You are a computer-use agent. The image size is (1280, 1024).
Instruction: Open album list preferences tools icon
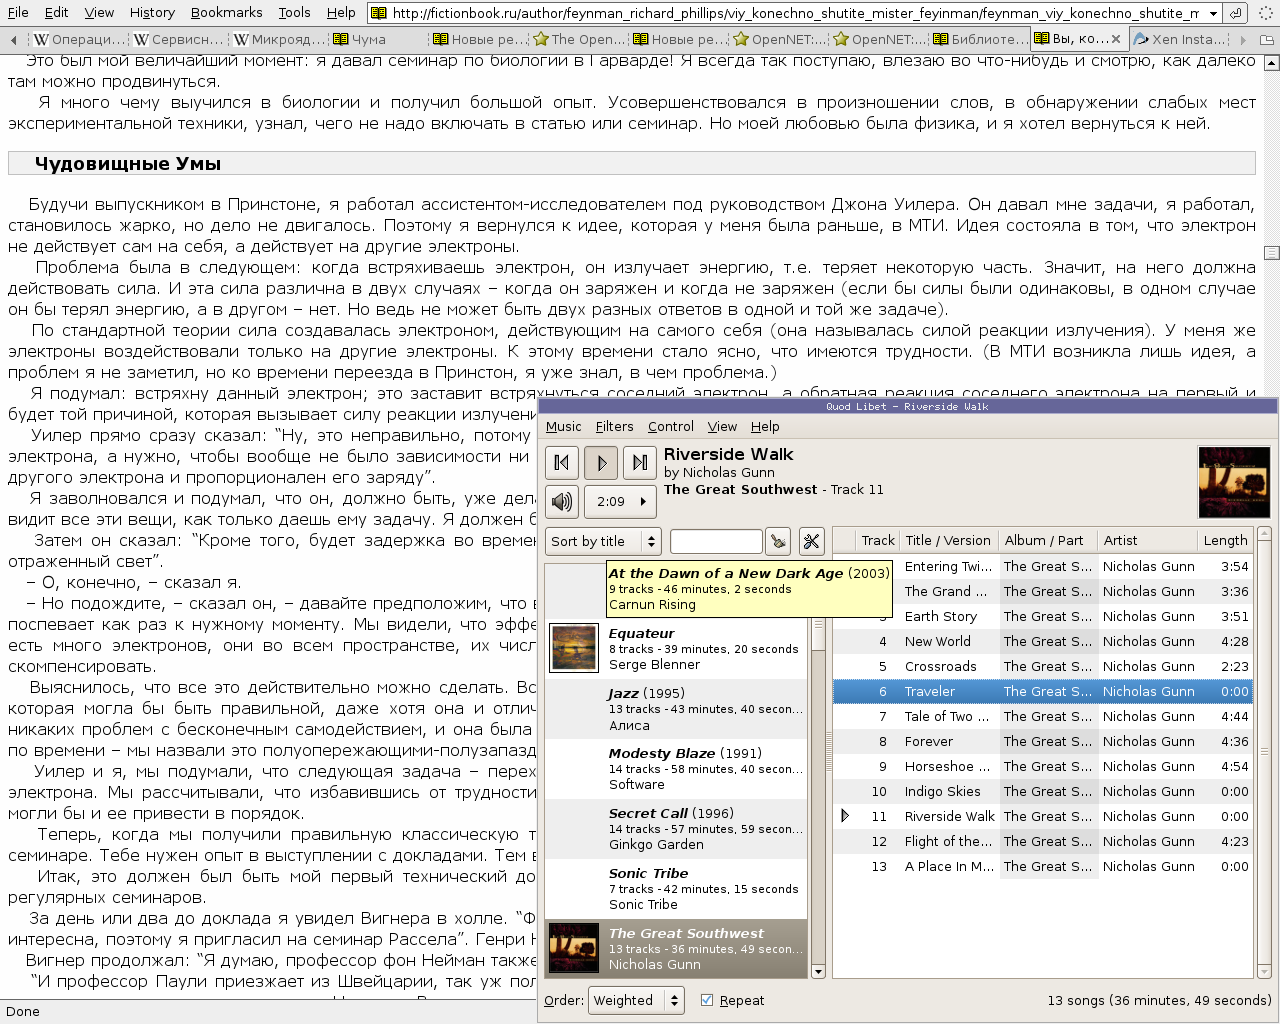click(811, 542)
